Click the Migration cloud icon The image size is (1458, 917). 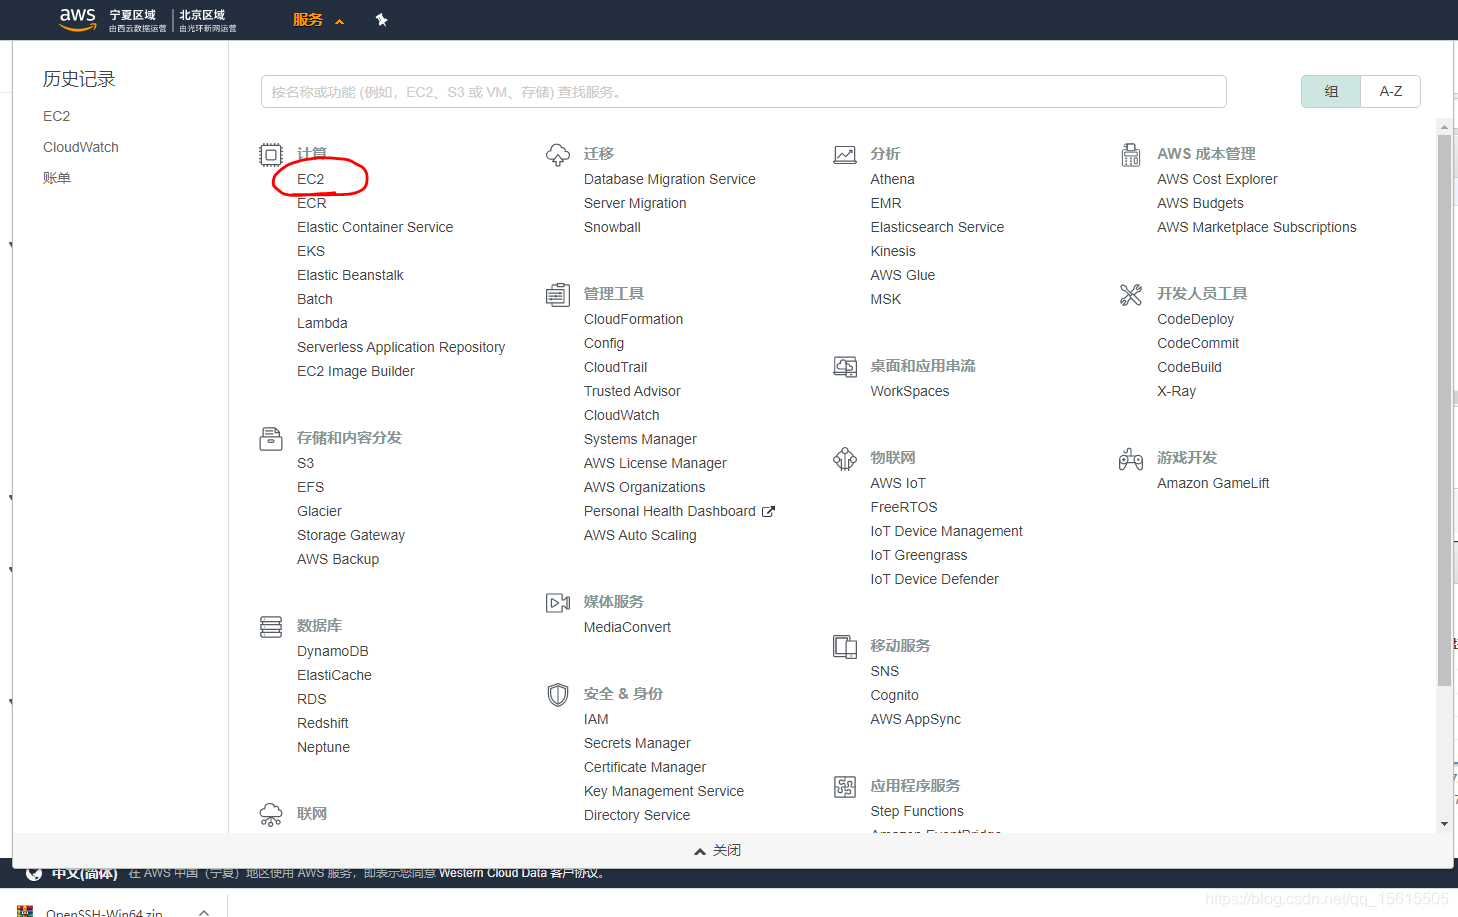(x=558, y=155)
